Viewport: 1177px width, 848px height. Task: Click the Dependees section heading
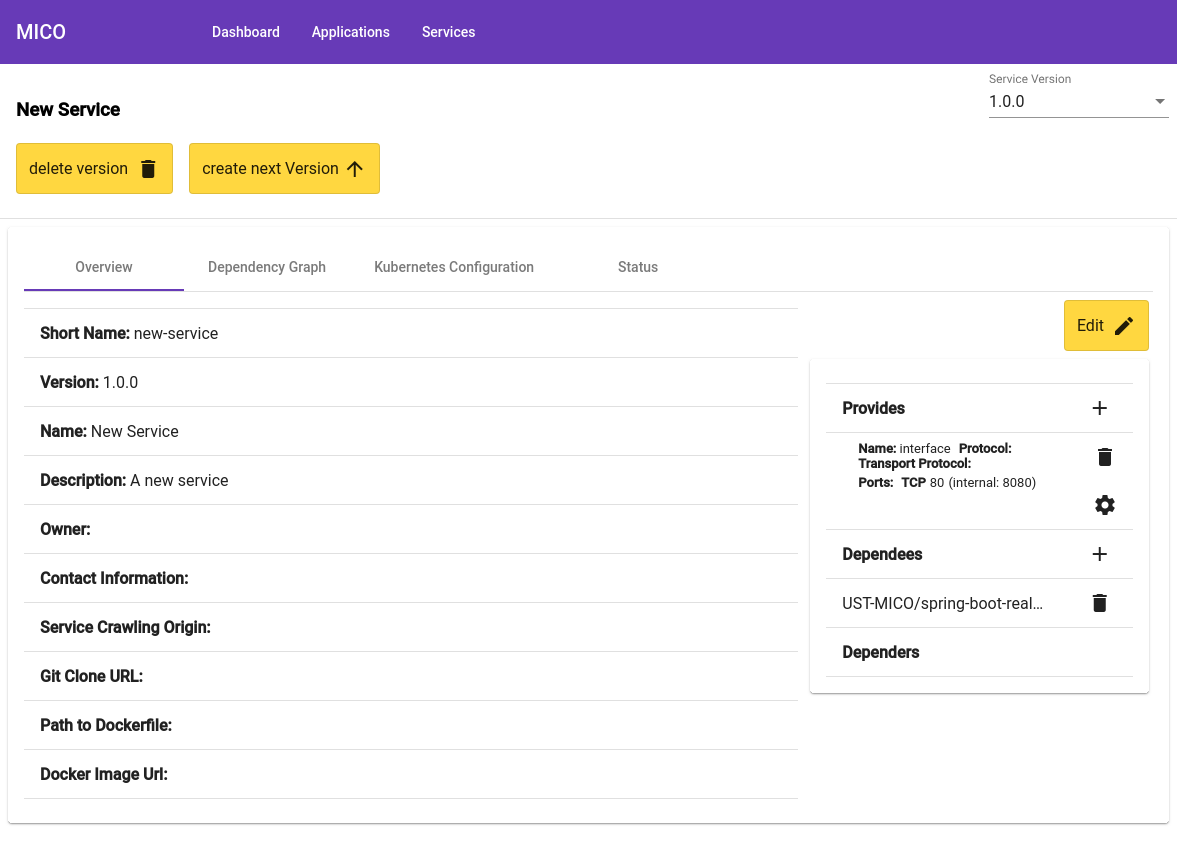882,554
